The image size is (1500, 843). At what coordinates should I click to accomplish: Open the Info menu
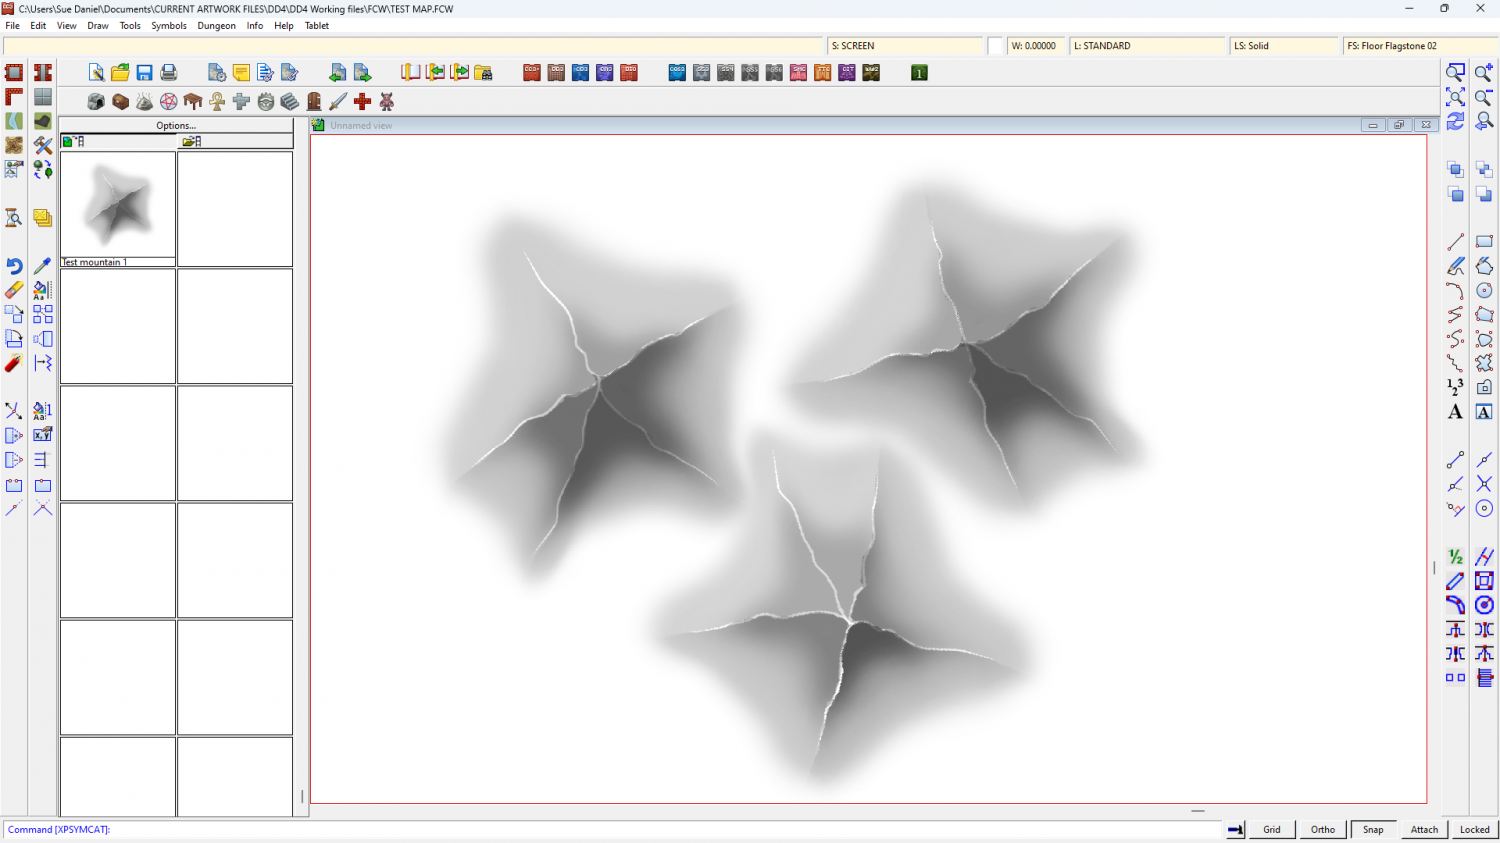click(255, 26)
